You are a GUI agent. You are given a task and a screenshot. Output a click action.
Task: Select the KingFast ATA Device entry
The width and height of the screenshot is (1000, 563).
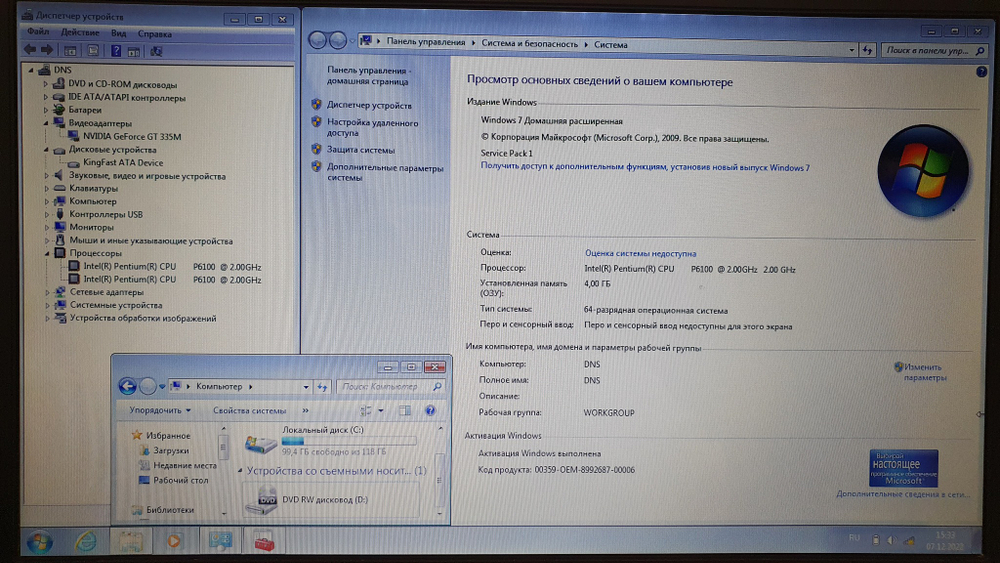(x=123, y=163)
